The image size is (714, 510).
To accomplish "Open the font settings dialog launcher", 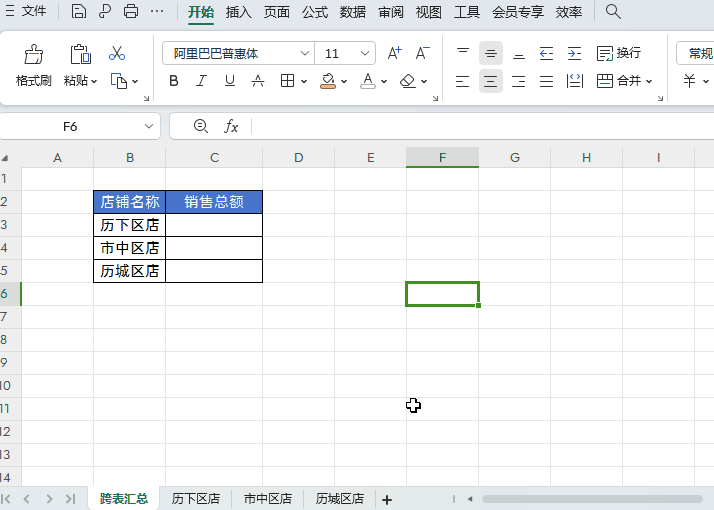I will 435,98.
